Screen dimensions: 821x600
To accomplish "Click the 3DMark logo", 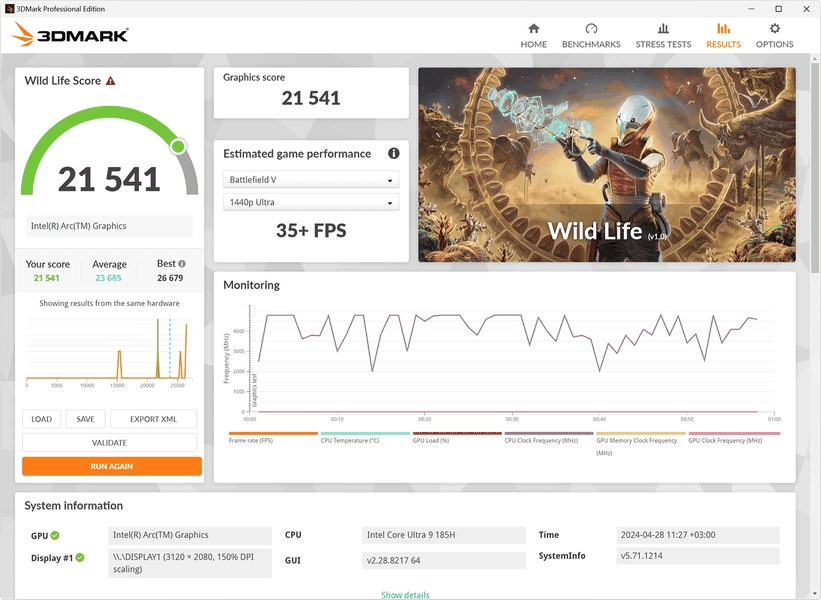I will [x=70, y=35].
